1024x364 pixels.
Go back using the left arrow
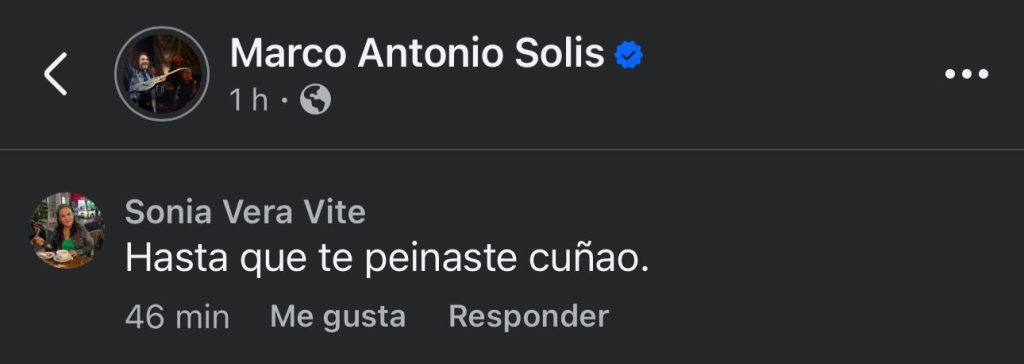point(56,74)
